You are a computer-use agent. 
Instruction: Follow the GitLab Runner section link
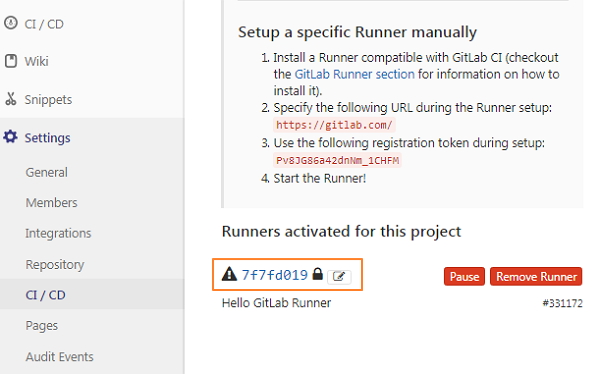(354, 74)
